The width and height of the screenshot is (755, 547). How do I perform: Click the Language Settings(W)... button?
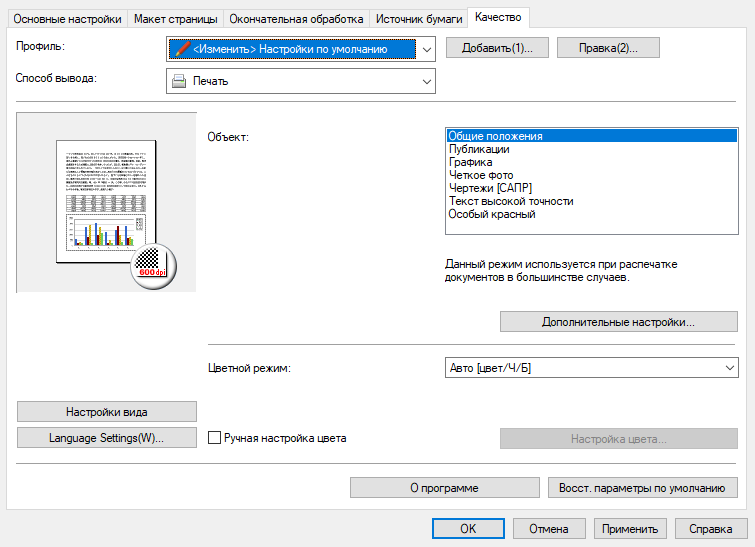point(106,438)
